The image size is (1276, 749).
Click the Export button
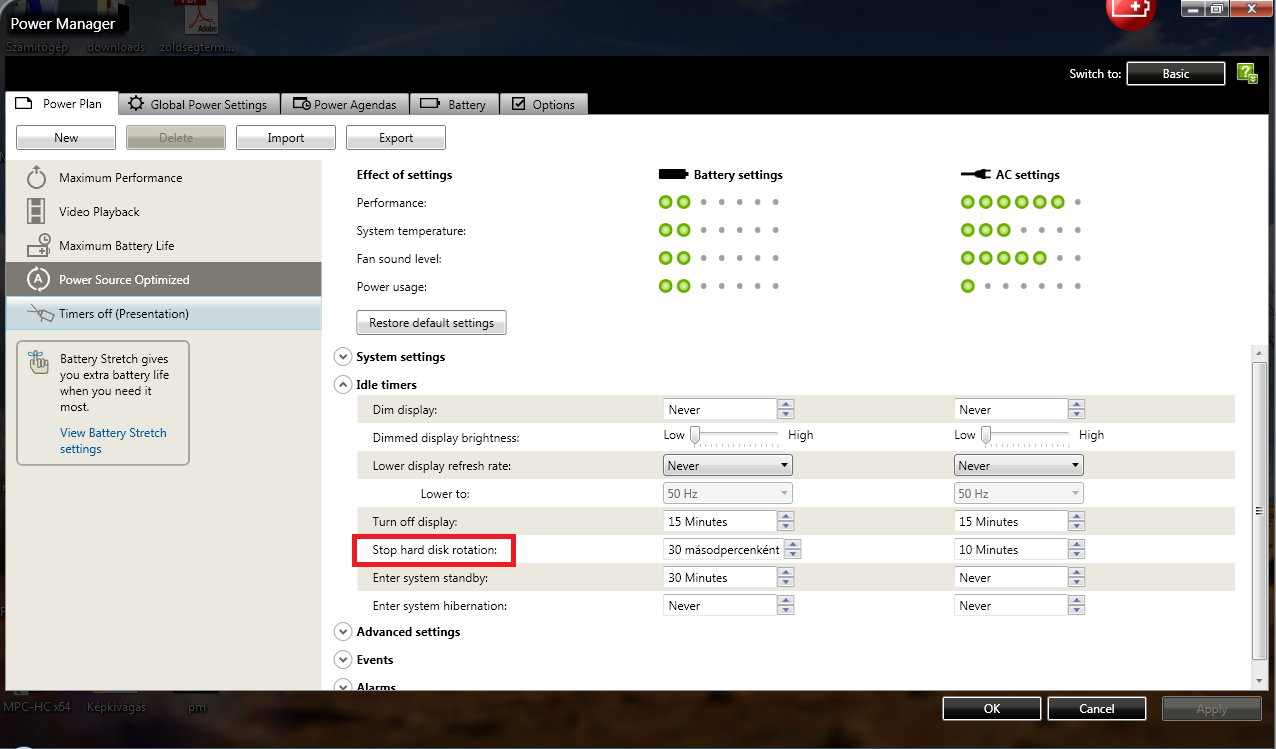[396, 138]
